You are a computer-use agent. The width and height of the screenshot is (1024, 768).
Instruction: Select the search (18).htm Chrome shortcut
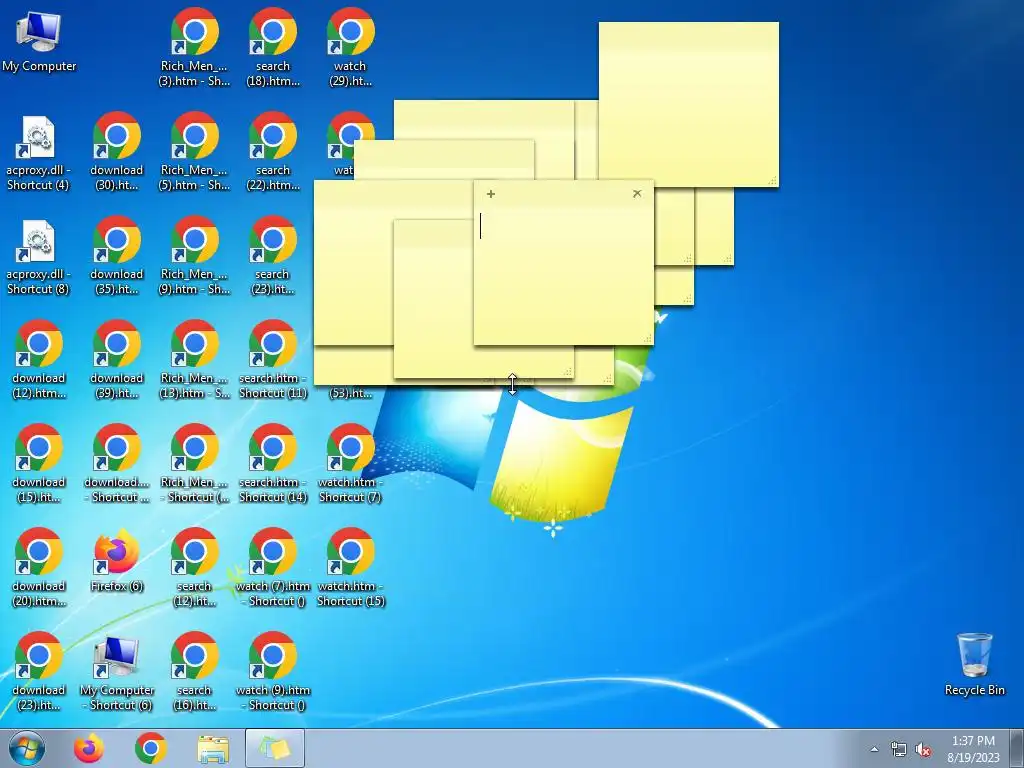pos(273,47)
